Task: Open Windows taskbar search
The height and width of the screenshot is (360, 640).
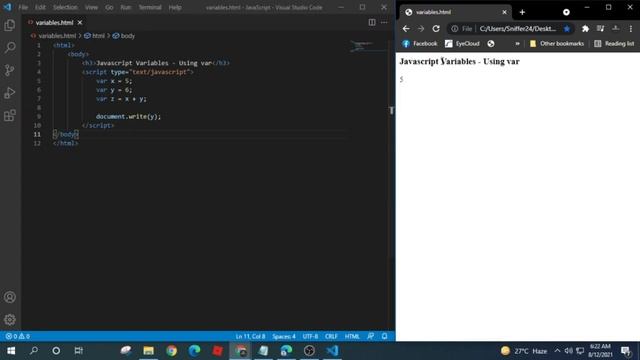Action: point(34,351)
